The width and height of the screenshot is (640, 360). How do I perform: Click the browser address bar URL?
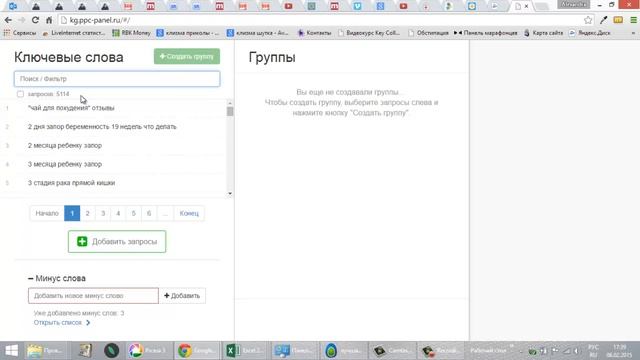point(100,20)
